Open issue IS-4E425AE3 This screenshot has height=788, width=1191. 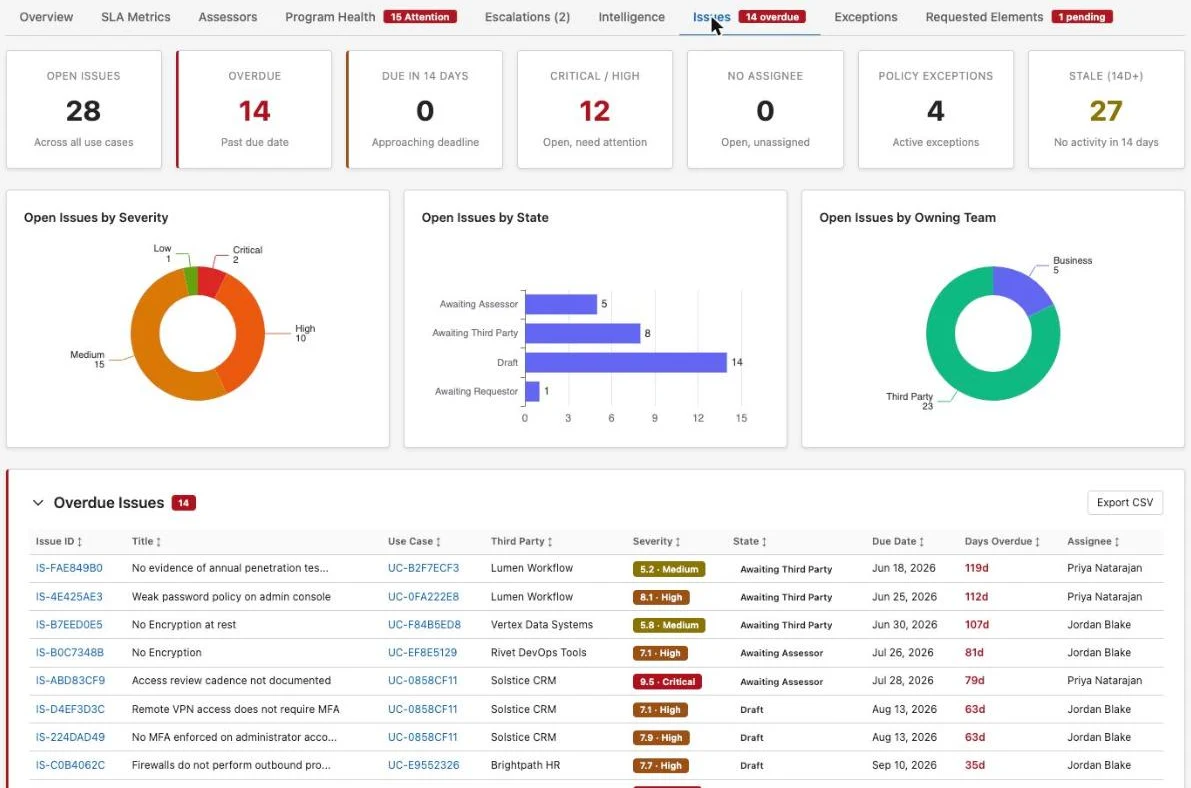point(69,597)
